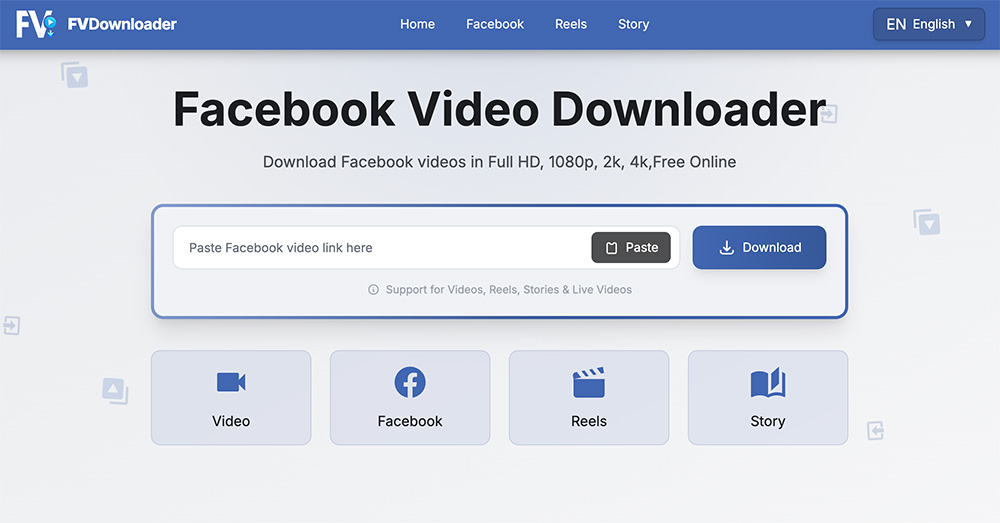Open Reels in the top navigation
The height and width of the screenshot is (523, 1000).
pyautogui.click(x=571, y=24)
